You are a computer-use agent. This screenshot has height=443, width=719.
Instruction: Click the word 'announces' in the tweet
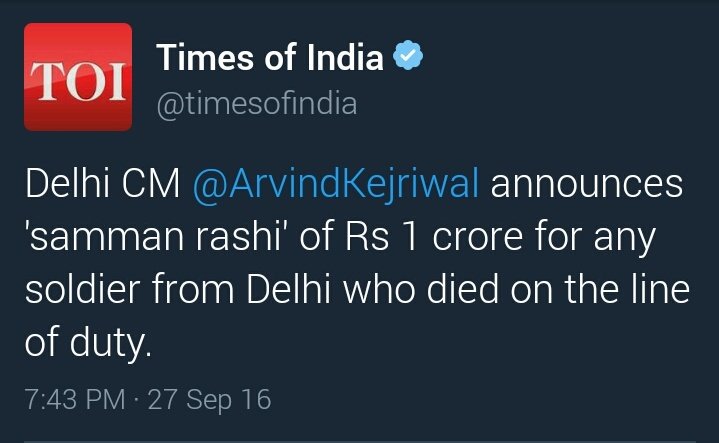pos(586,185)
